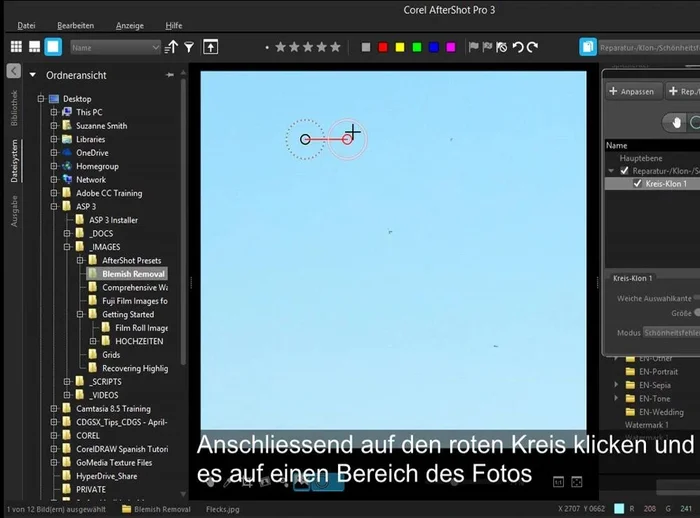Open the Bearbeiten menu

75,25
